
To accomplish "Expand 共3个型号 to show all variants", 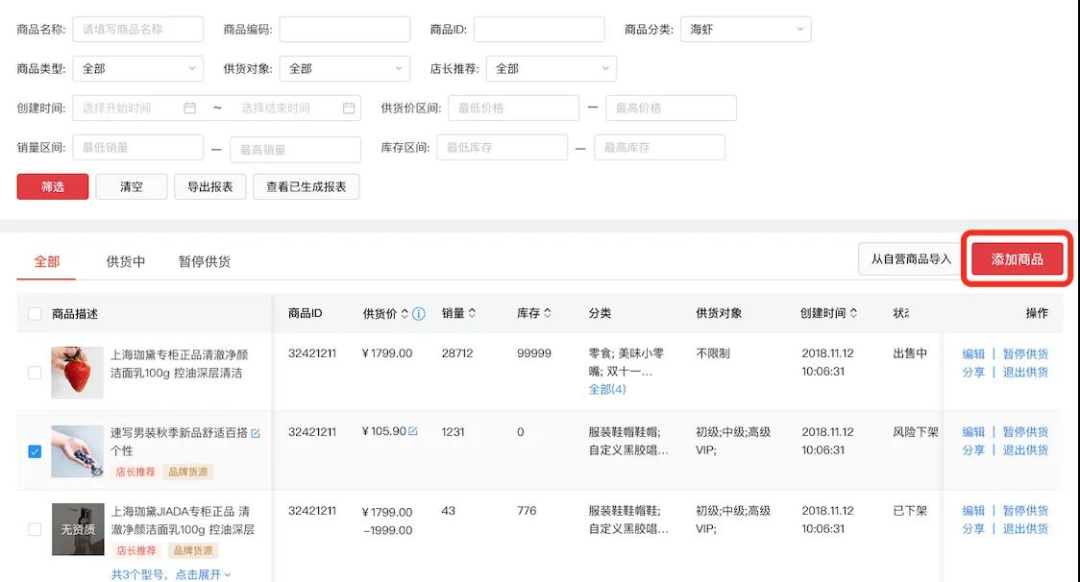I will tap(170, 574).
